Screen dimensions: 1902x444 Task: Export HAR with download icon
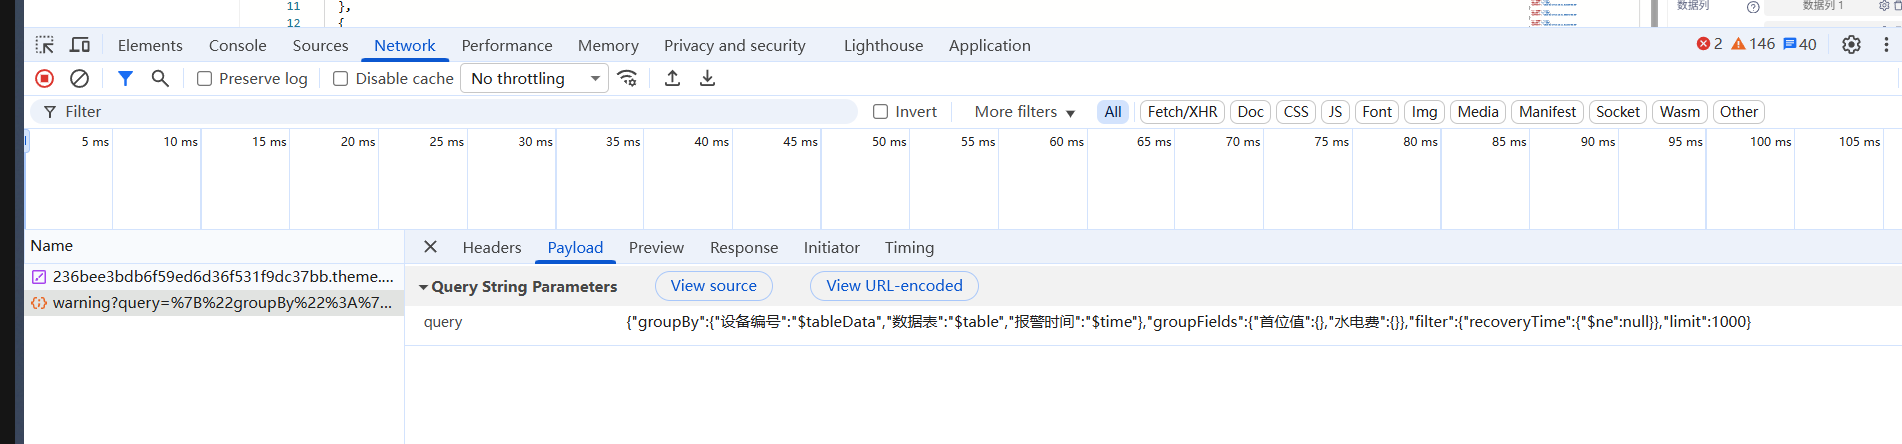707,78
